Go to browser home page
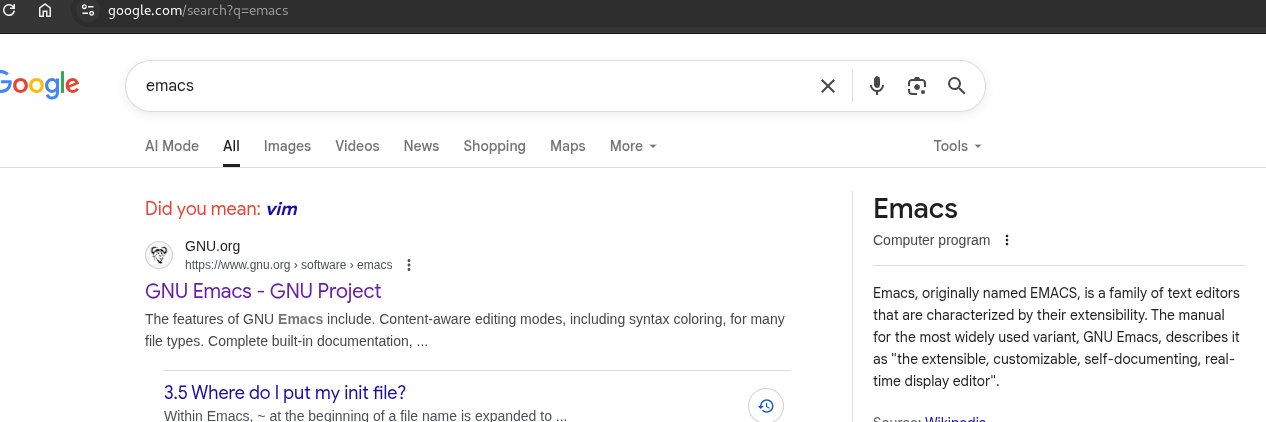This screenshot has width=1266, height=422. pos(44,10)
